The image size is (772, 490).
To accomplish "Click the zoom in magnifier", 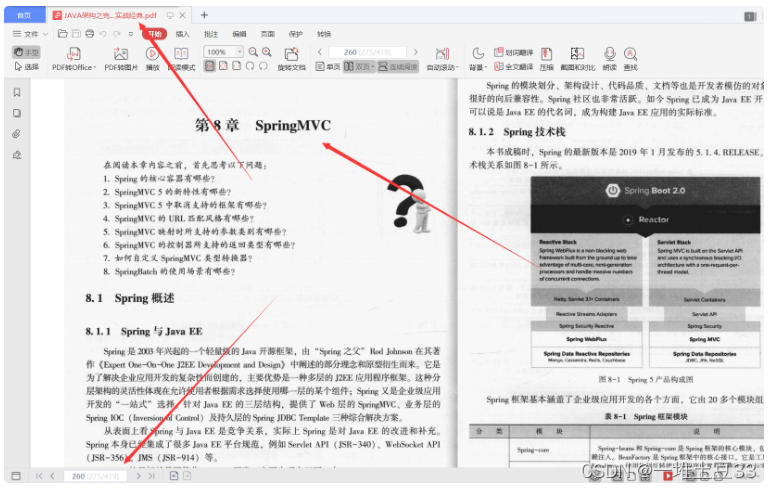I will [x=267, y=52].
